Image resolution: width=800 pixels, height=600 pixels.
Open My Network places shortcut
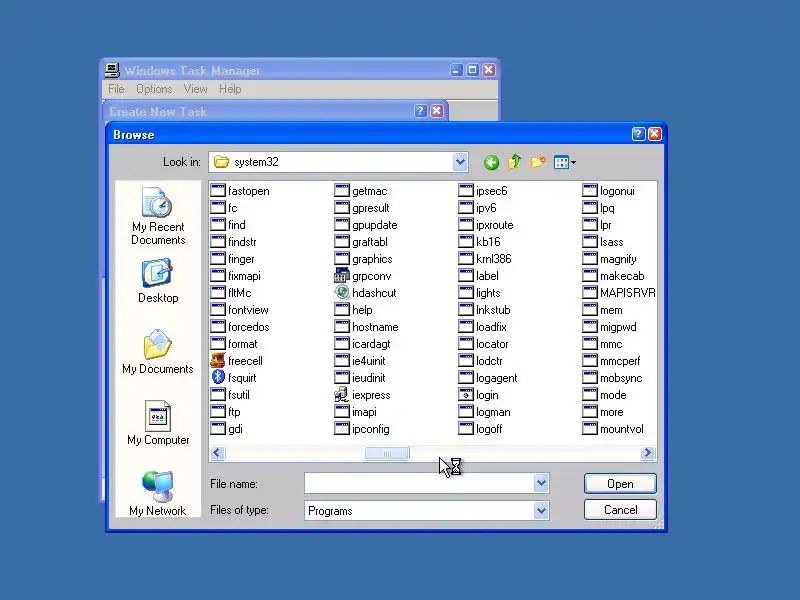(x=158, y=494)
